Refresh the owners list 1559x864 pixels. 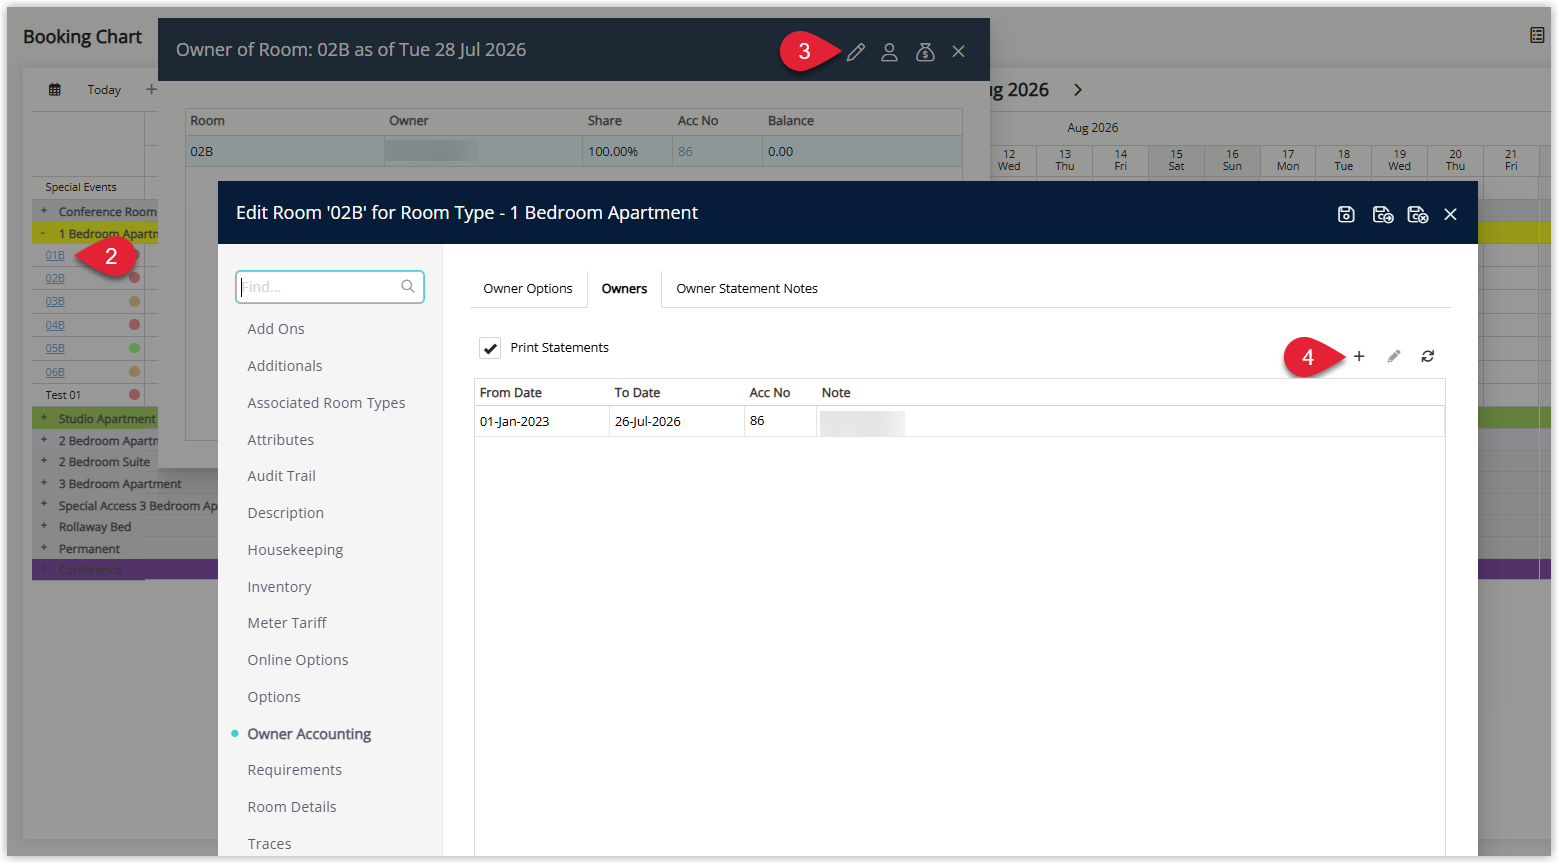click(1428, 356)
